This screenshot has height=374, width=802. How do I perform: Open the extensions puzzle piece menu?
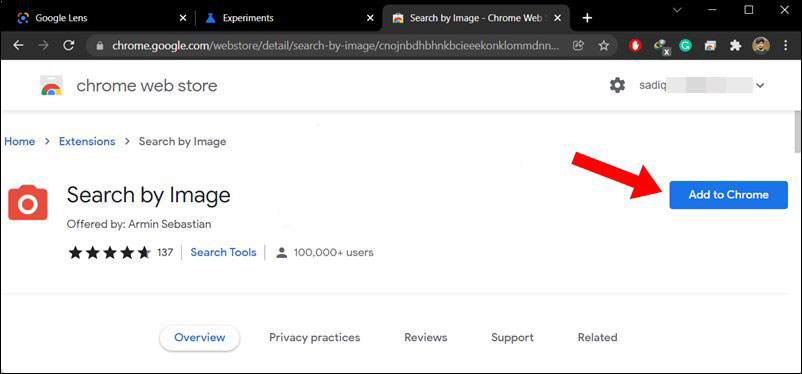coord(736,46)
